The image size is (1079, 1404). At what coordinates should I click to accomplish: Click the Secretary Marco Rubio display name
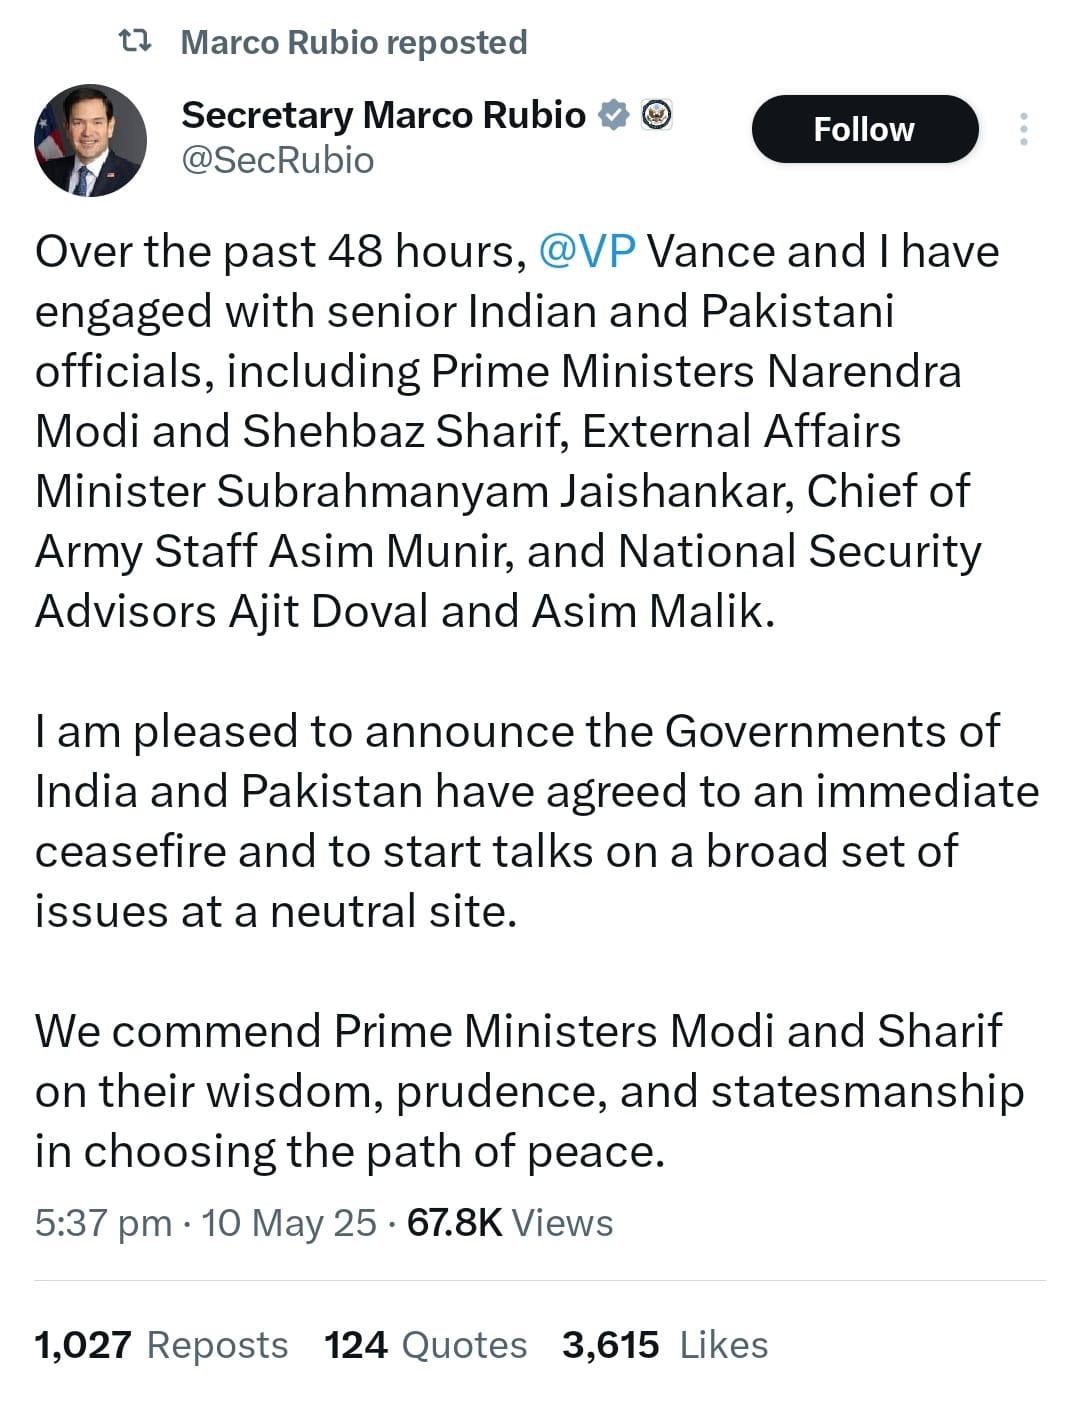[383, 115]
